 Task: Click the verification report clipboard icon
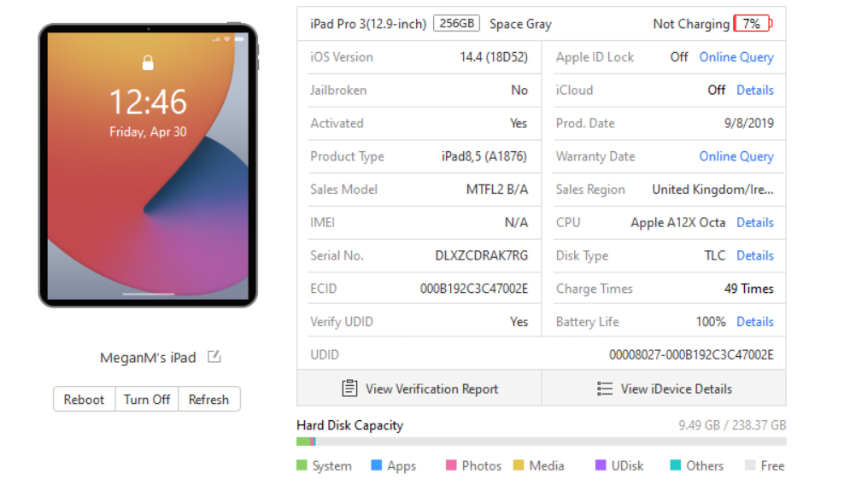(x=349, y=388)
